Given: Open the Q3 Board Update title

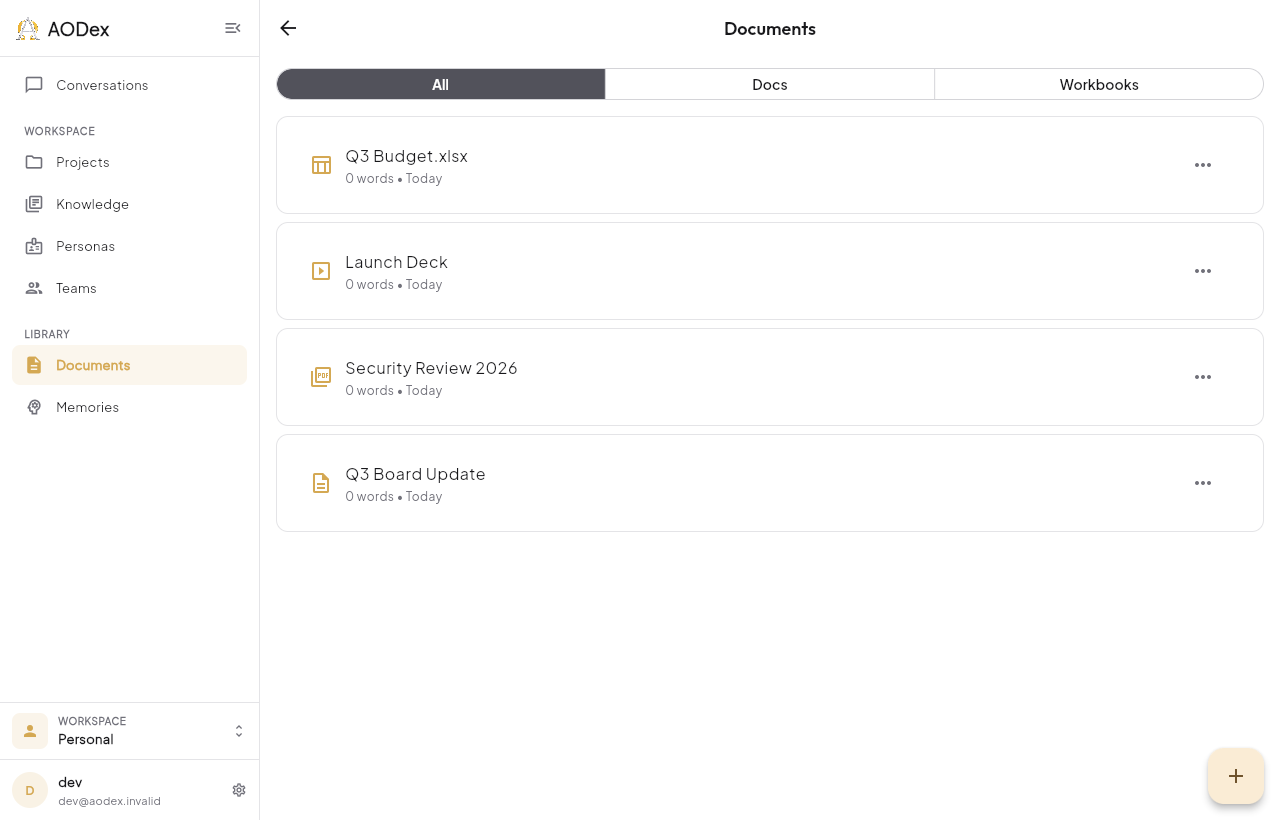Looking at the screenshot, I should [415, 474].
